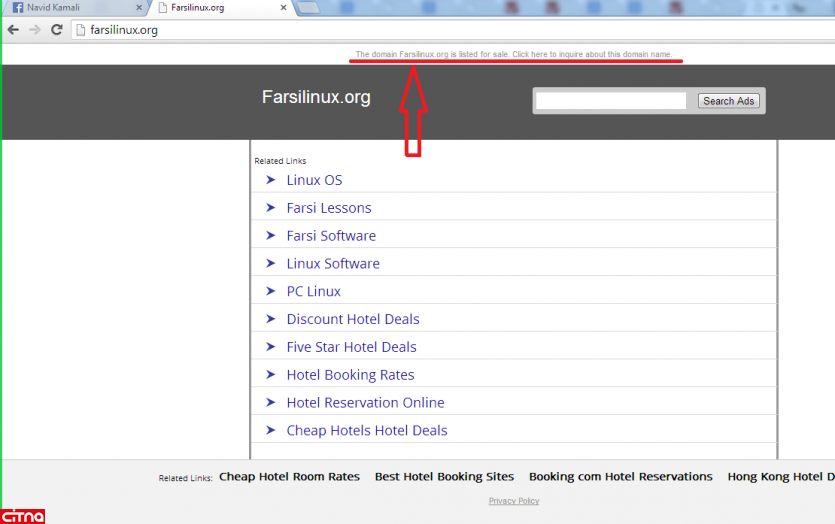
Task: Click the farsilinux.org address bar
Action: (400, 30)
